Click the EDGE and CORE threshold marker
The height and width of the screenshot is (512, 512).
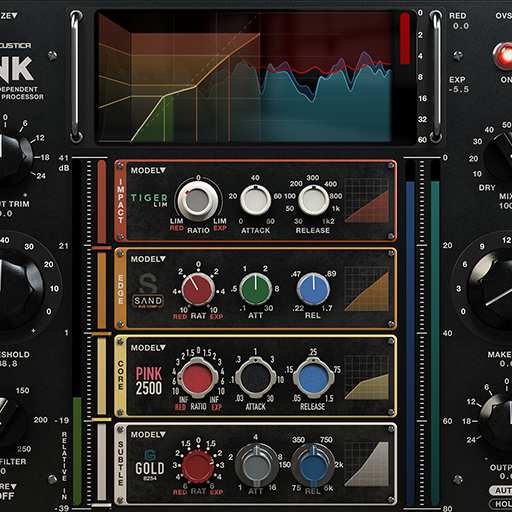coord(101,333)
